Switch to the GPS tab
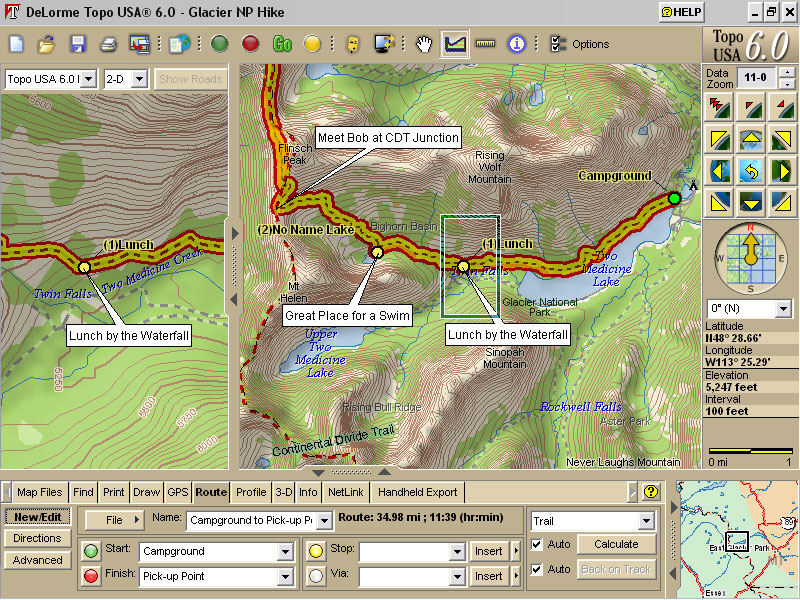Screen dimensions: 800x600 (178, 492)
